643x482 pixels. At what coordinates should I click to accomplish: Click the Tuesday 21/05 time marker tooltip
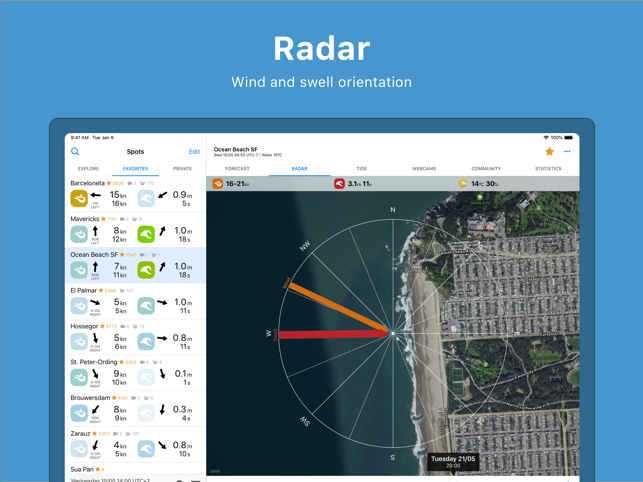coord(453,461)
